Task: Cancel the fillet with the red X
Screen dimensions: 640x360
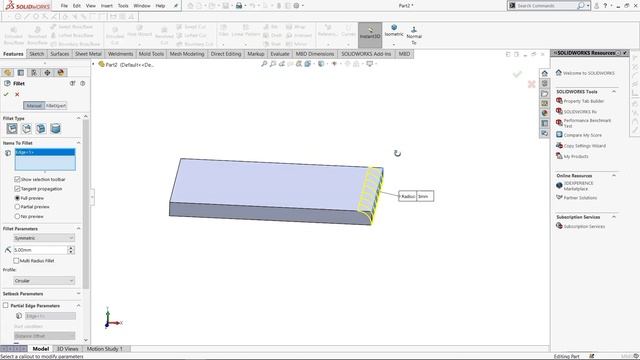Action: pyautogui.click(x=17, y=94)
